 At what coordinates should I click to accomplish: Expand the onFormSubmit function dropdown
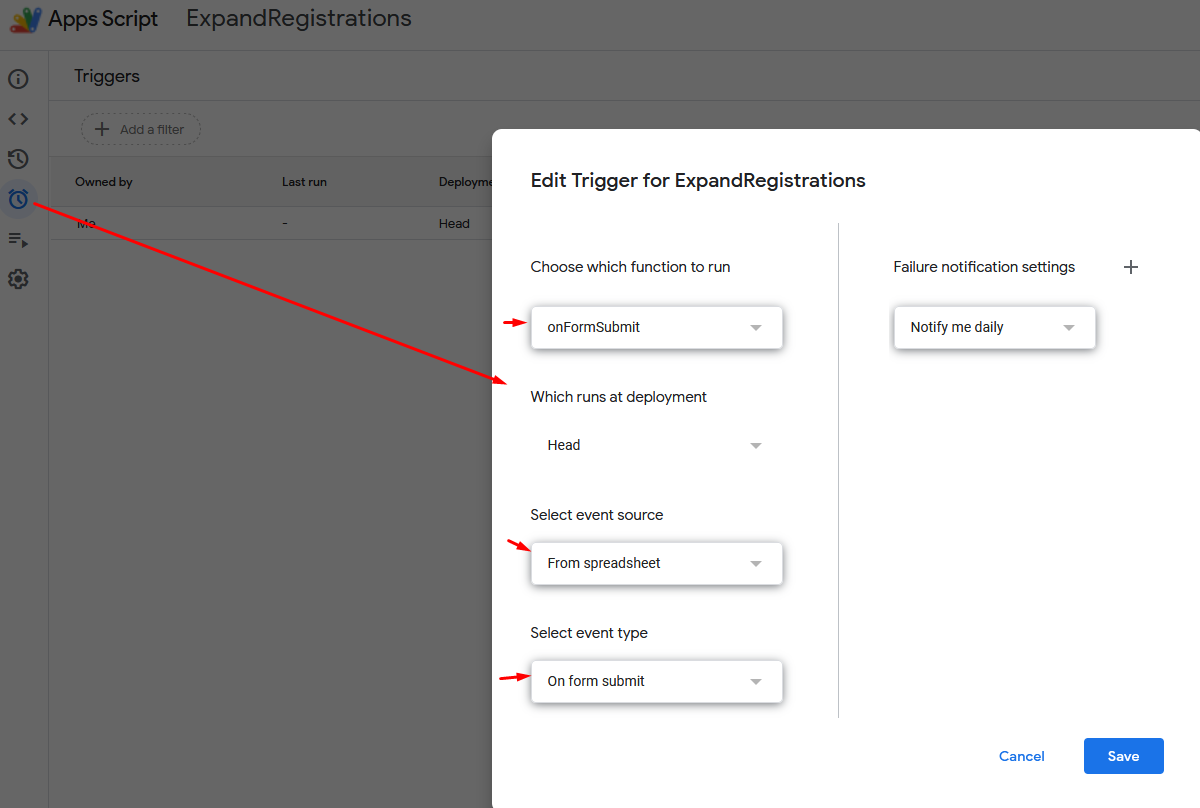tap(656, 327)
